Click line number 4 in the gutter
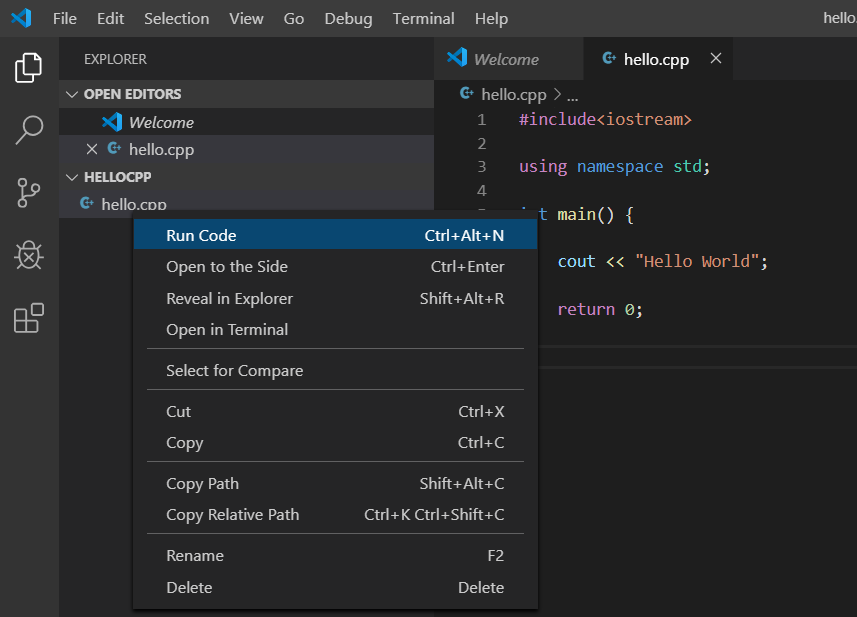The width and height of the screenshot is (857, 617). click(x=482, y=190)
